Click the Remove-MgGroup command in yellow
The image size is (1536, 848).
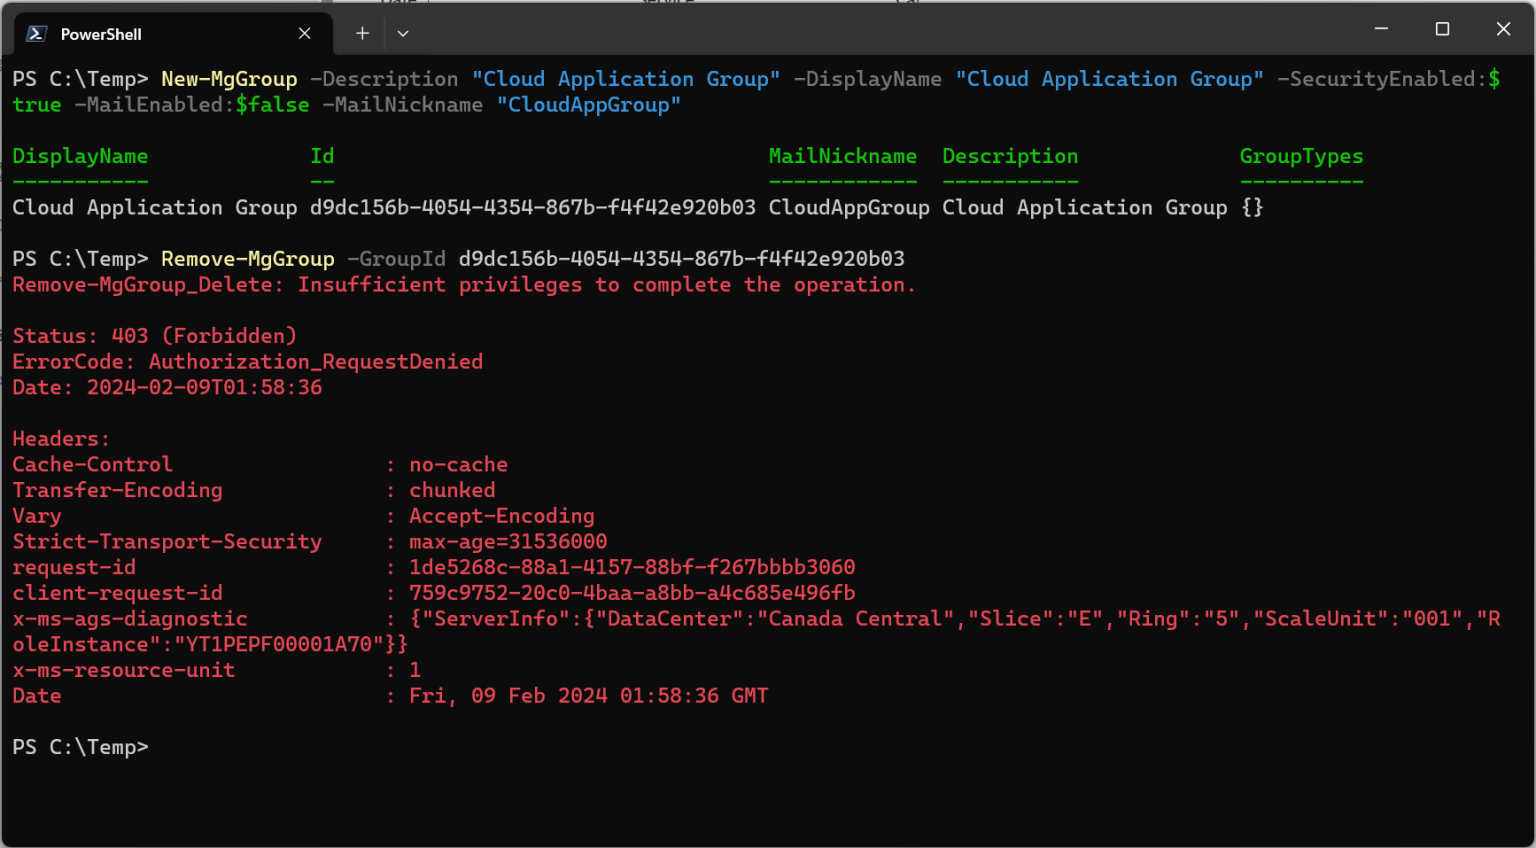[x=248, y=259]
